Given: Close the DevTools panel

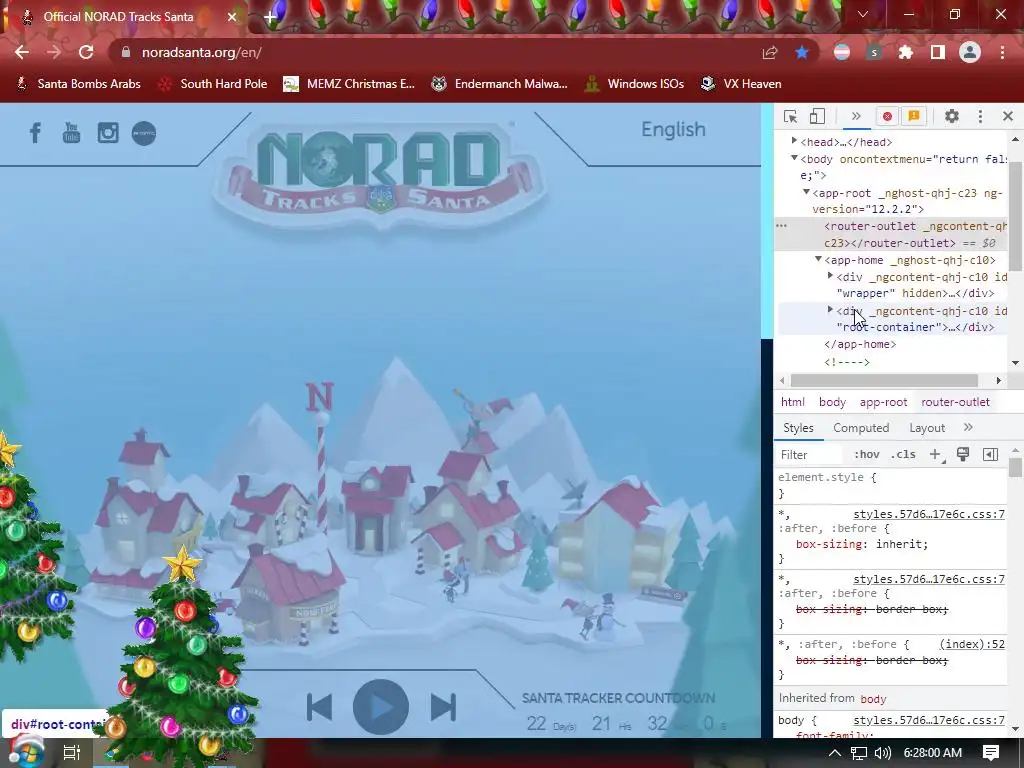Looking at the screenshot, I should [1008, 116].
